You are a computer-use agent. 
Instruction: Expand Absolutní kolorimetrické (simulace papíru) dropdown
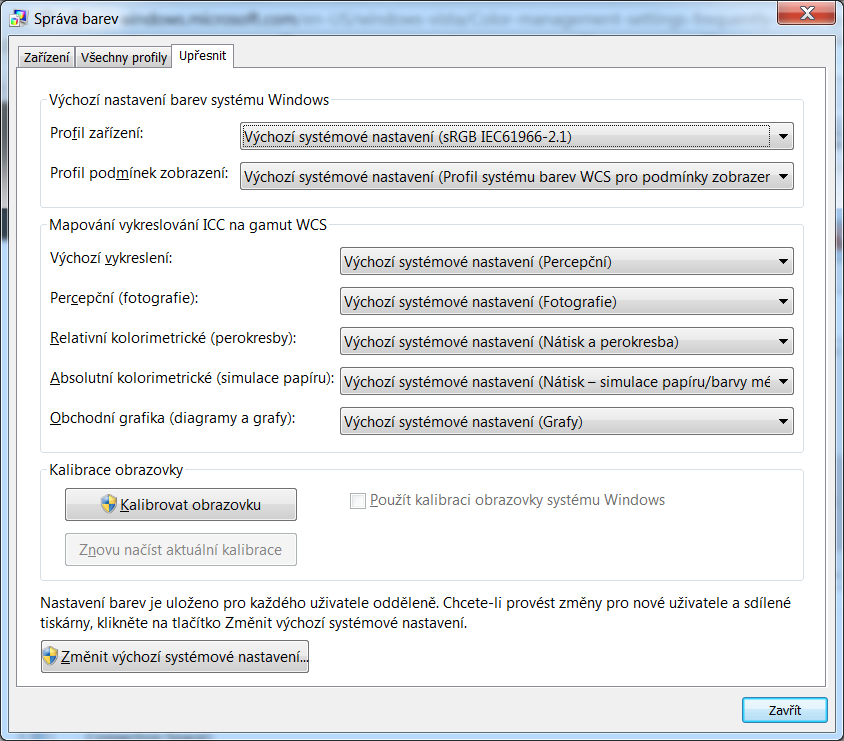tap(783, 382)
